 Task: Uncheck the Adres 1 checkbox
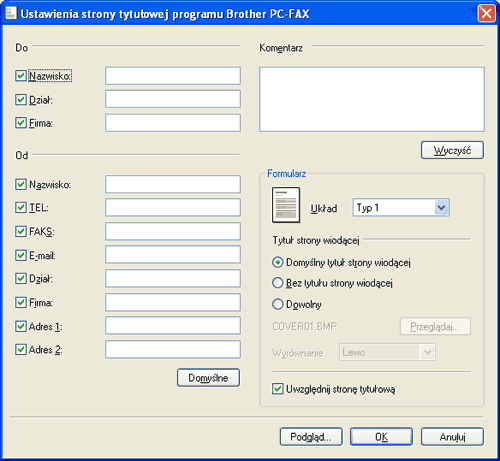[x=21, y=326]
